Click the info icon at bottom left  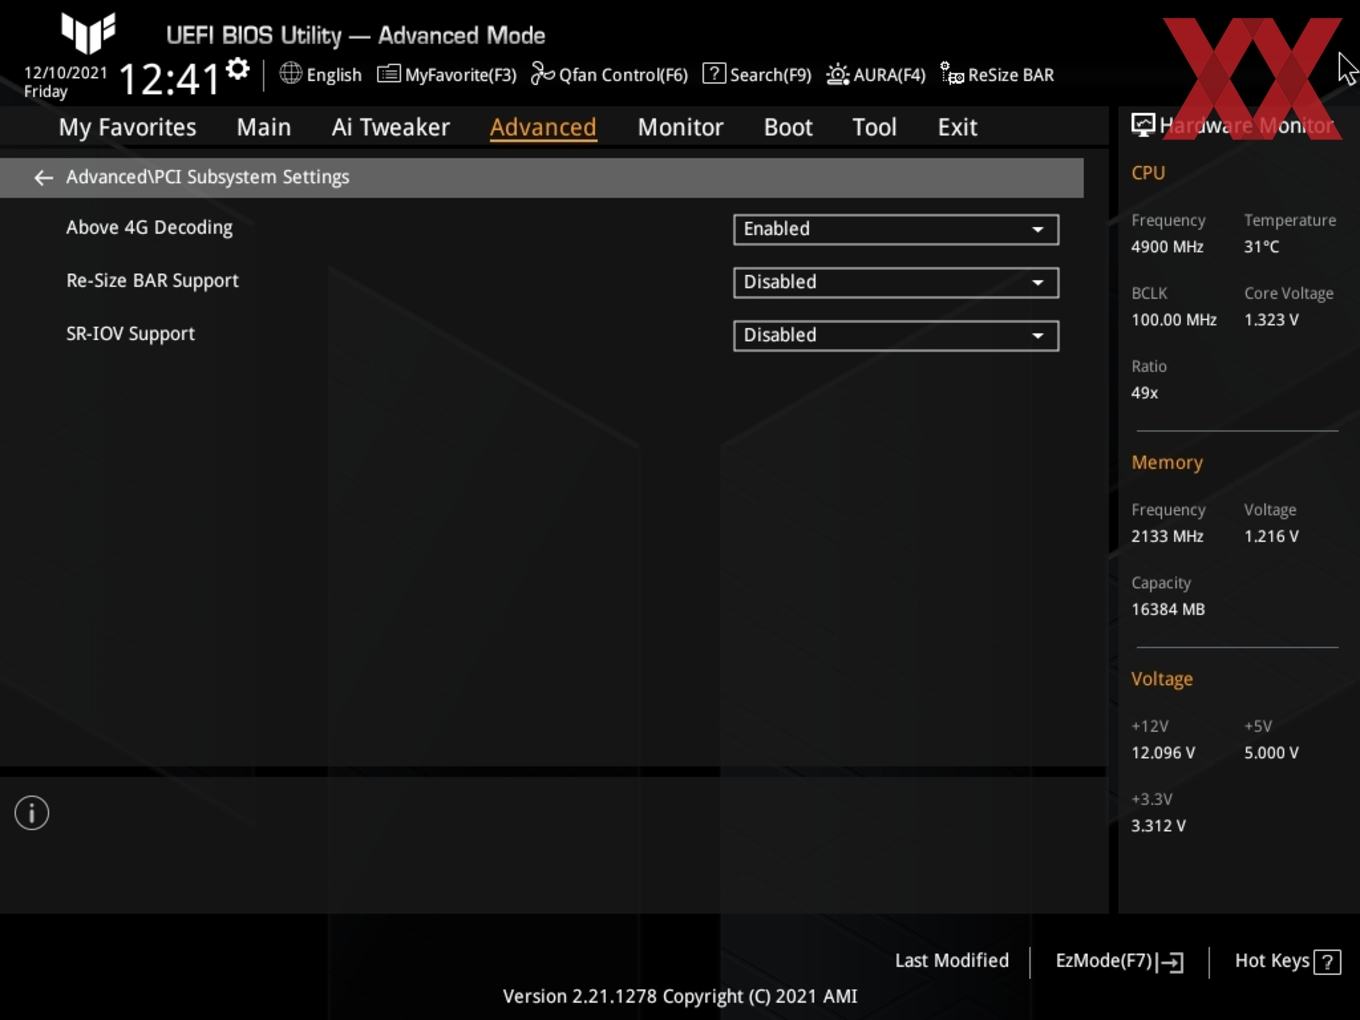32,813
